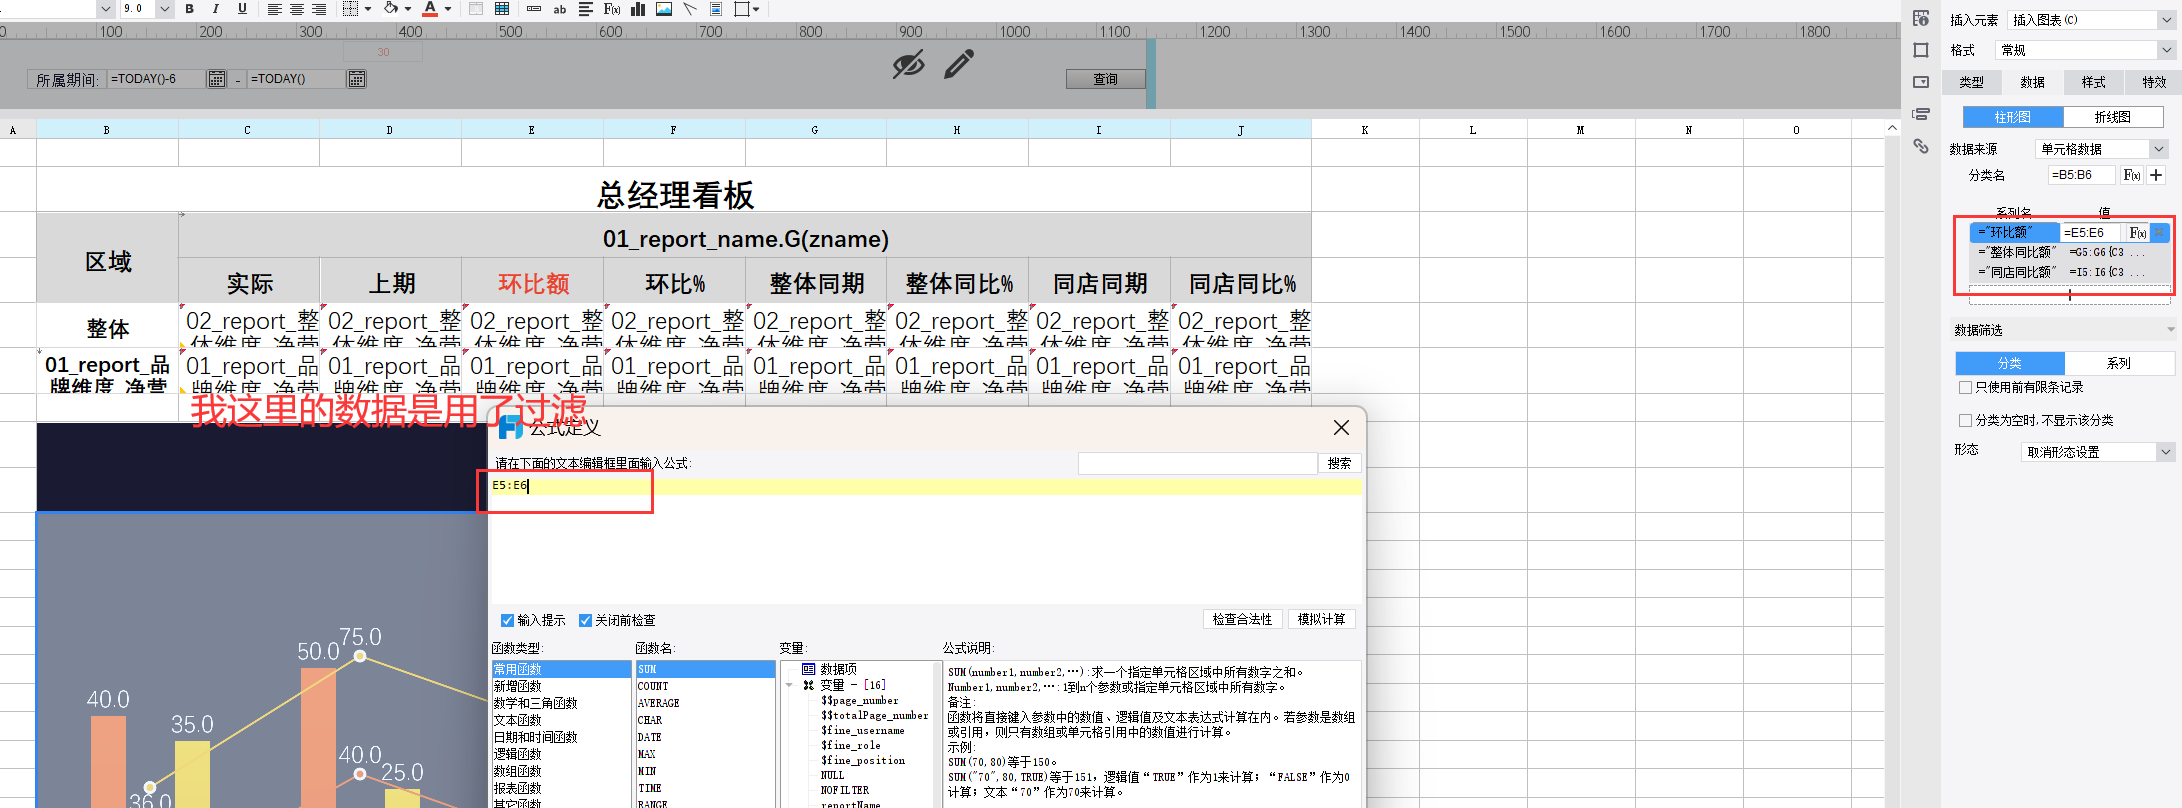Click the cell border style icon
This screenshot has width=2182, height=808.
tap(350, 9)
